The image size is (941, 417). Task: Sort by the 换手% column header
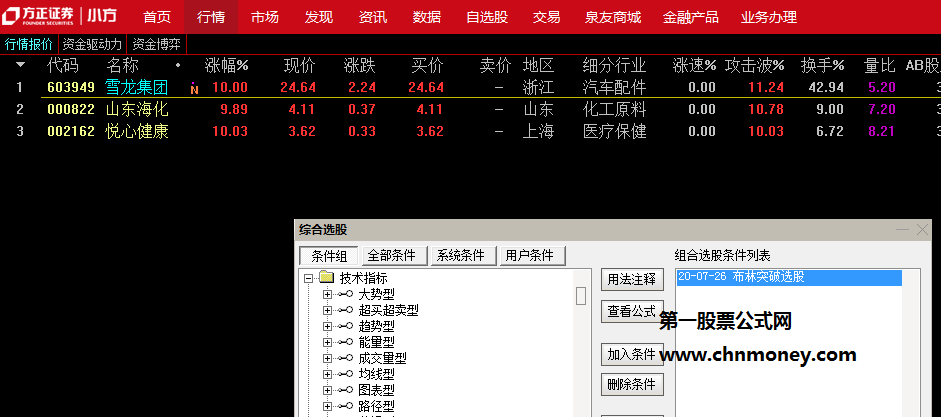pyautogui.click(x=822, y=65)
